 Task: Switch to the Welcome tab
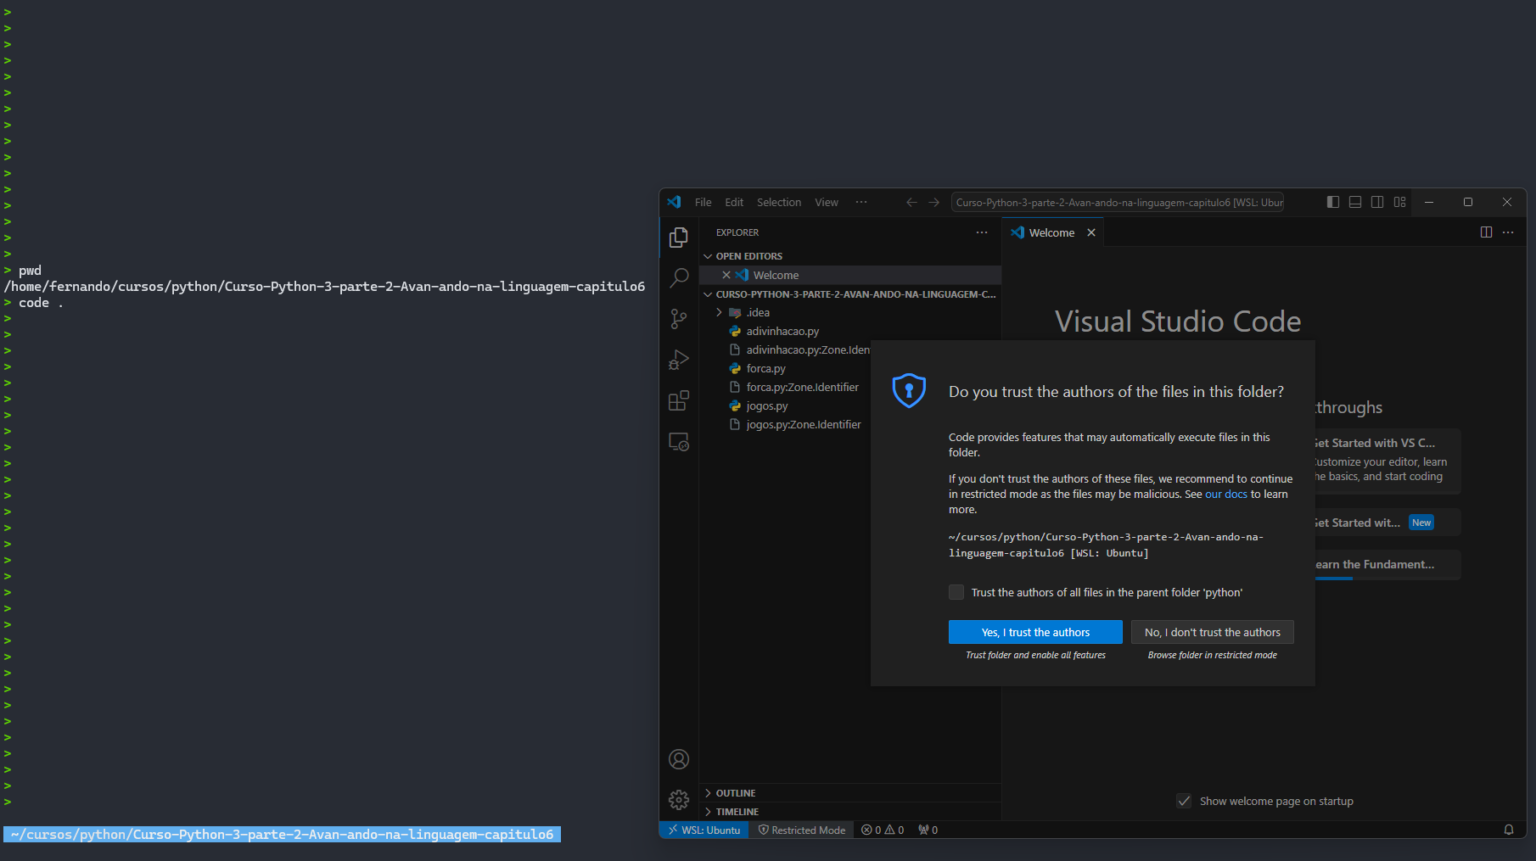(1051, 231)
